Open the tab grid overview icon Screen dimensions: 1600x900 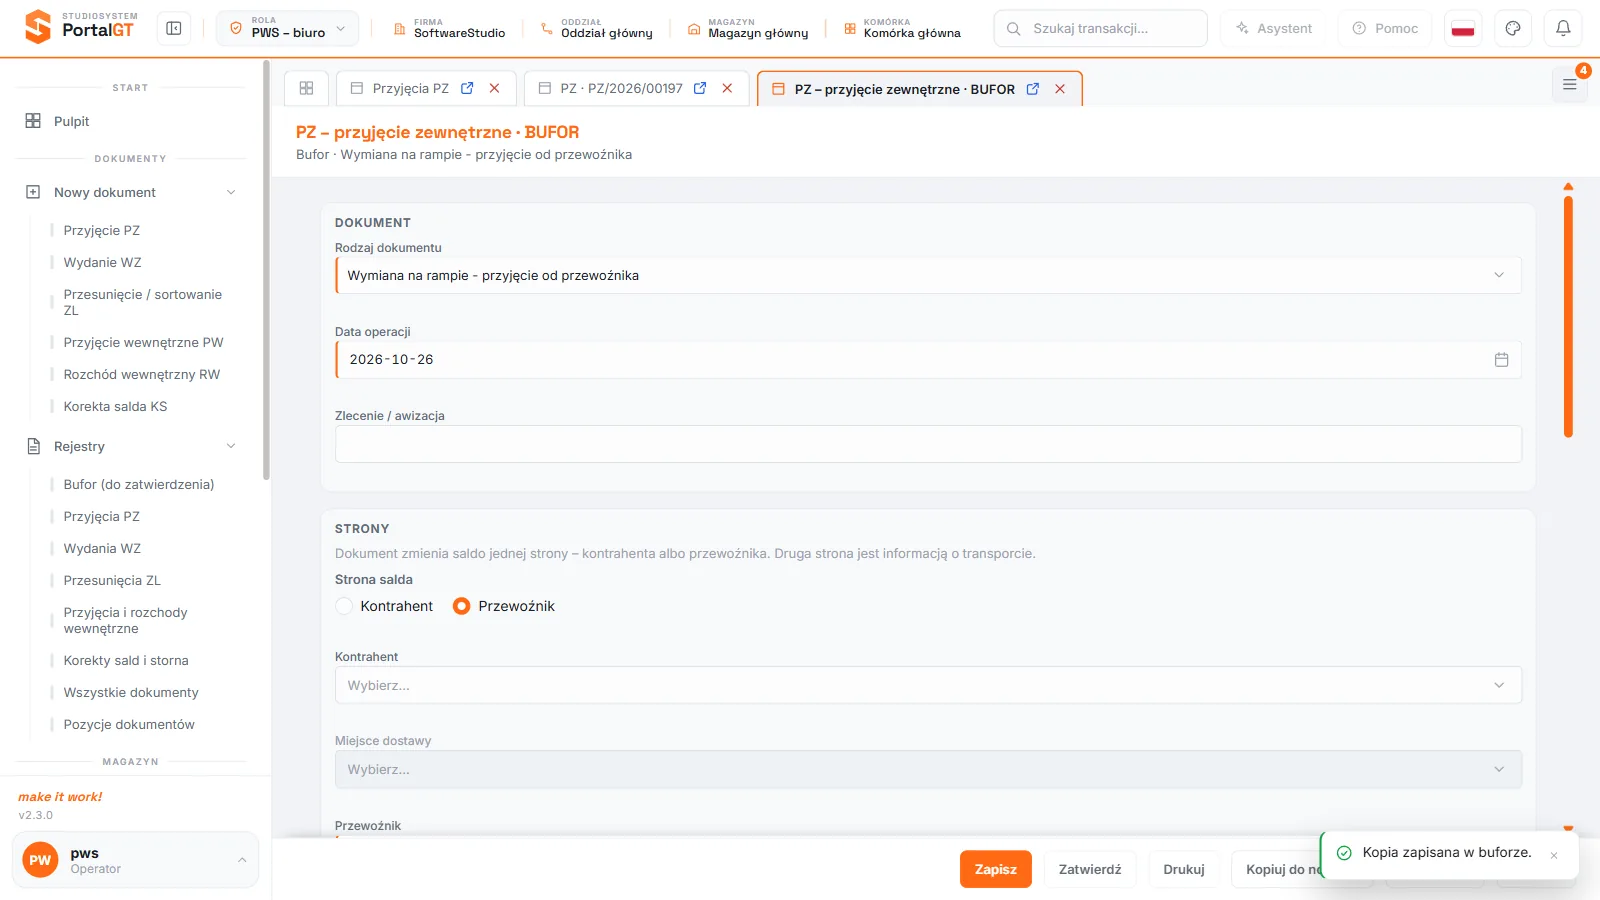click(307, 88)
